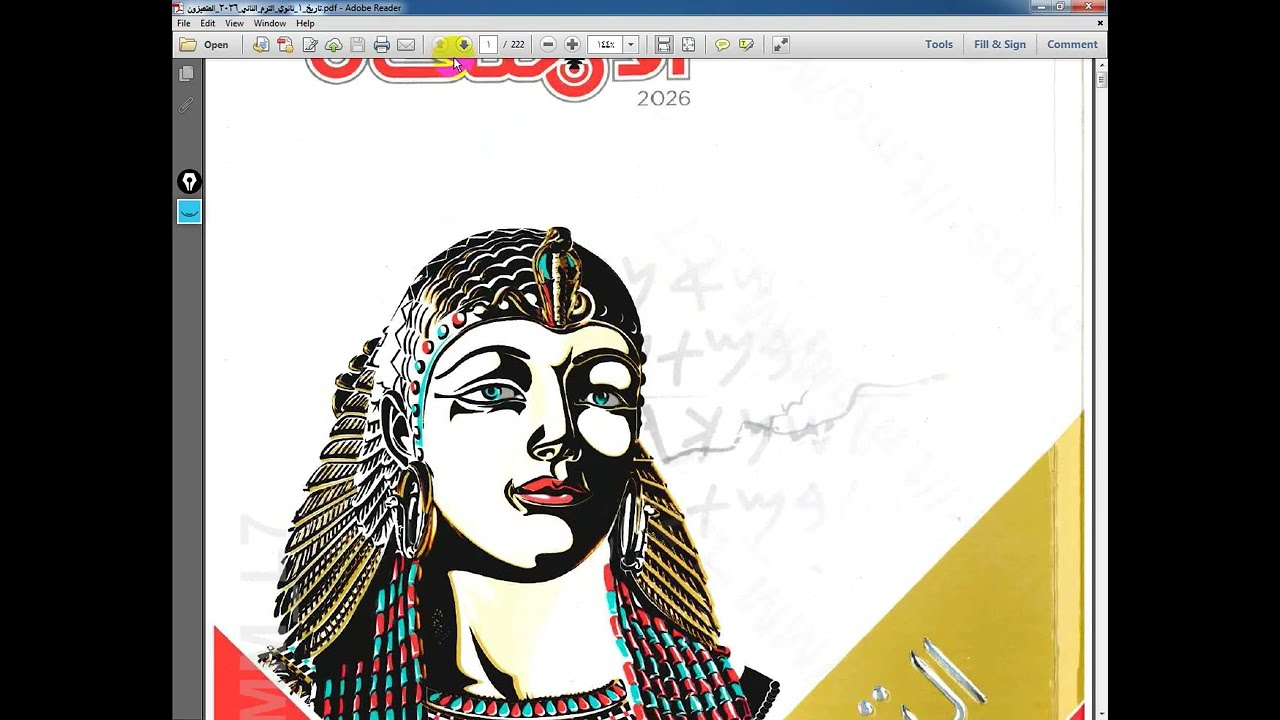Click the create PDF online icon

coord(260,45)
